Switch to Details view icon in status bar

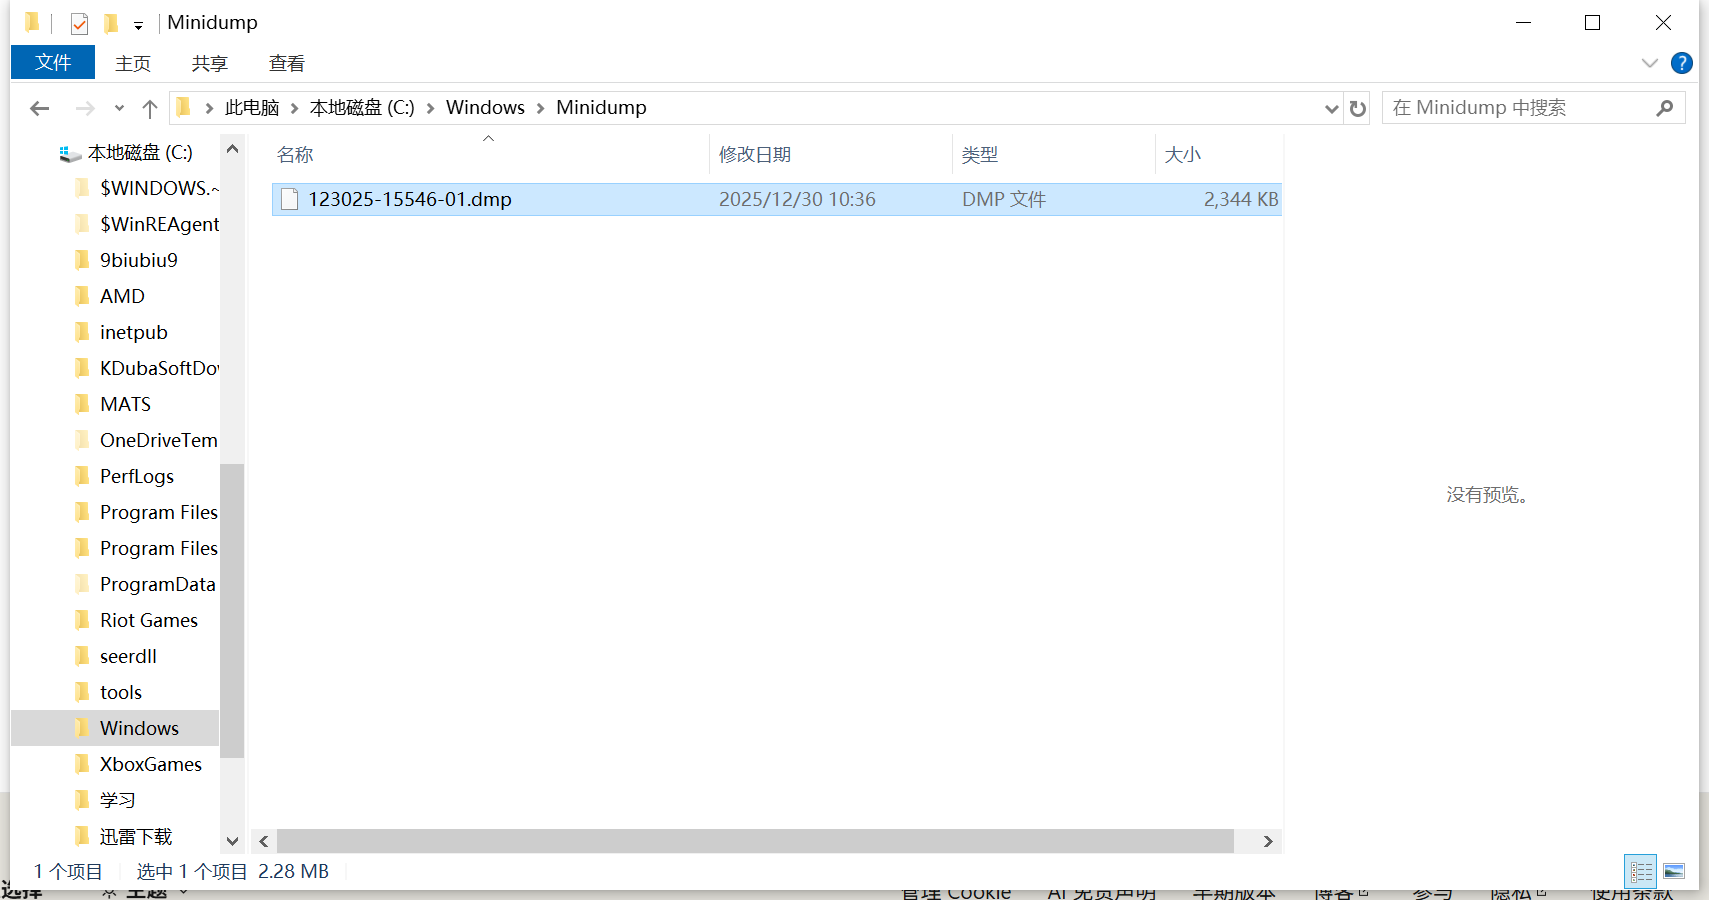click(x=1641, y=872)
